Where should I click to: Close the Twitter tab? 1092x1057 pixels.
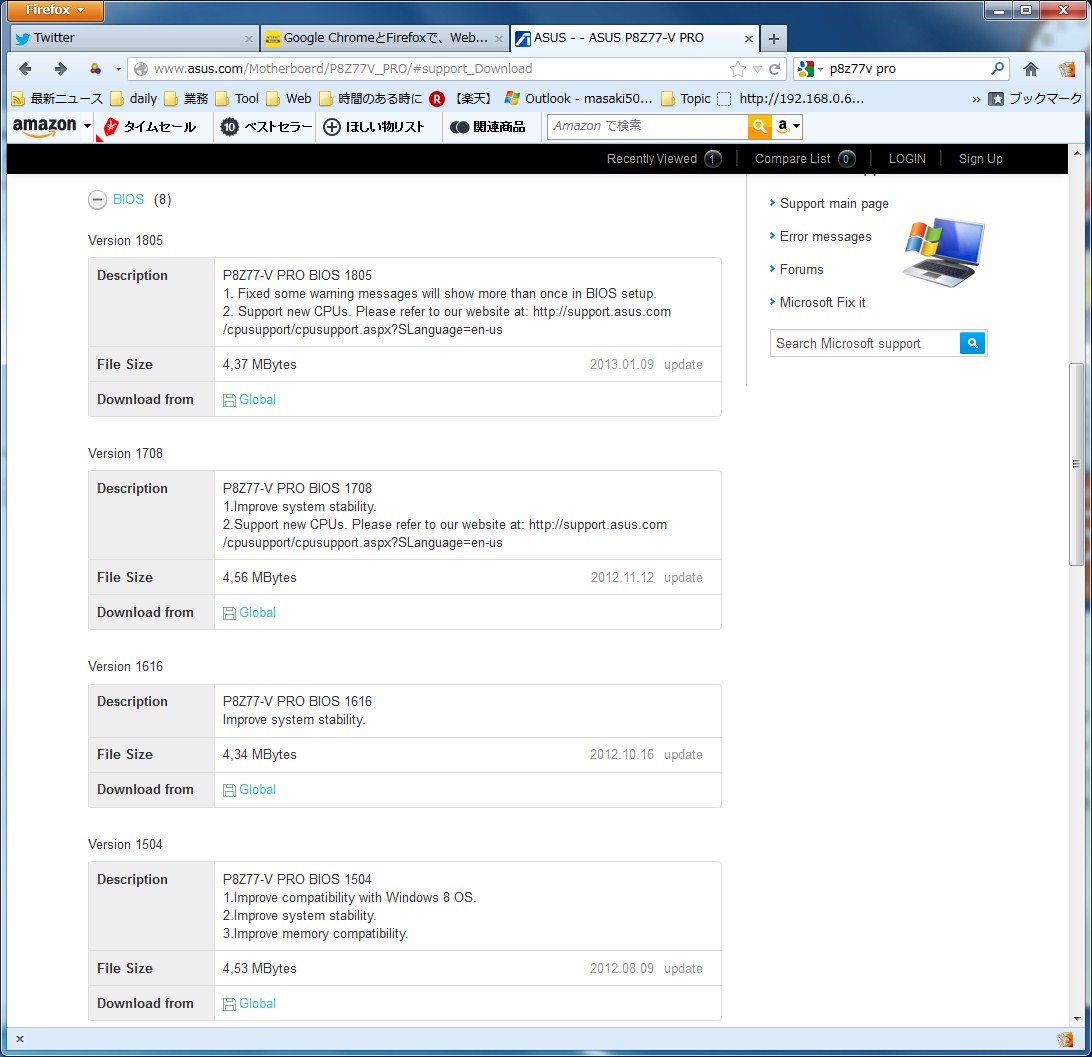(249, 38)
